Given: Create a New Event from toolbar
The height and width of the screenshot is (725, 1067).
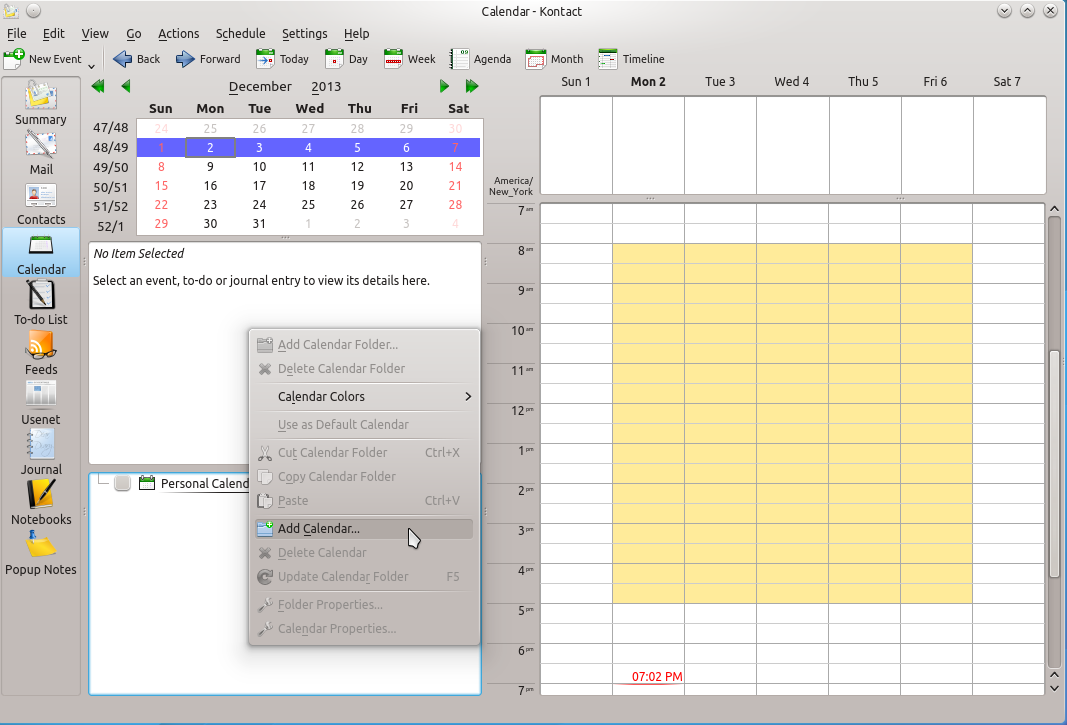Looking at the screenshot, I should [x=43, y=59].
